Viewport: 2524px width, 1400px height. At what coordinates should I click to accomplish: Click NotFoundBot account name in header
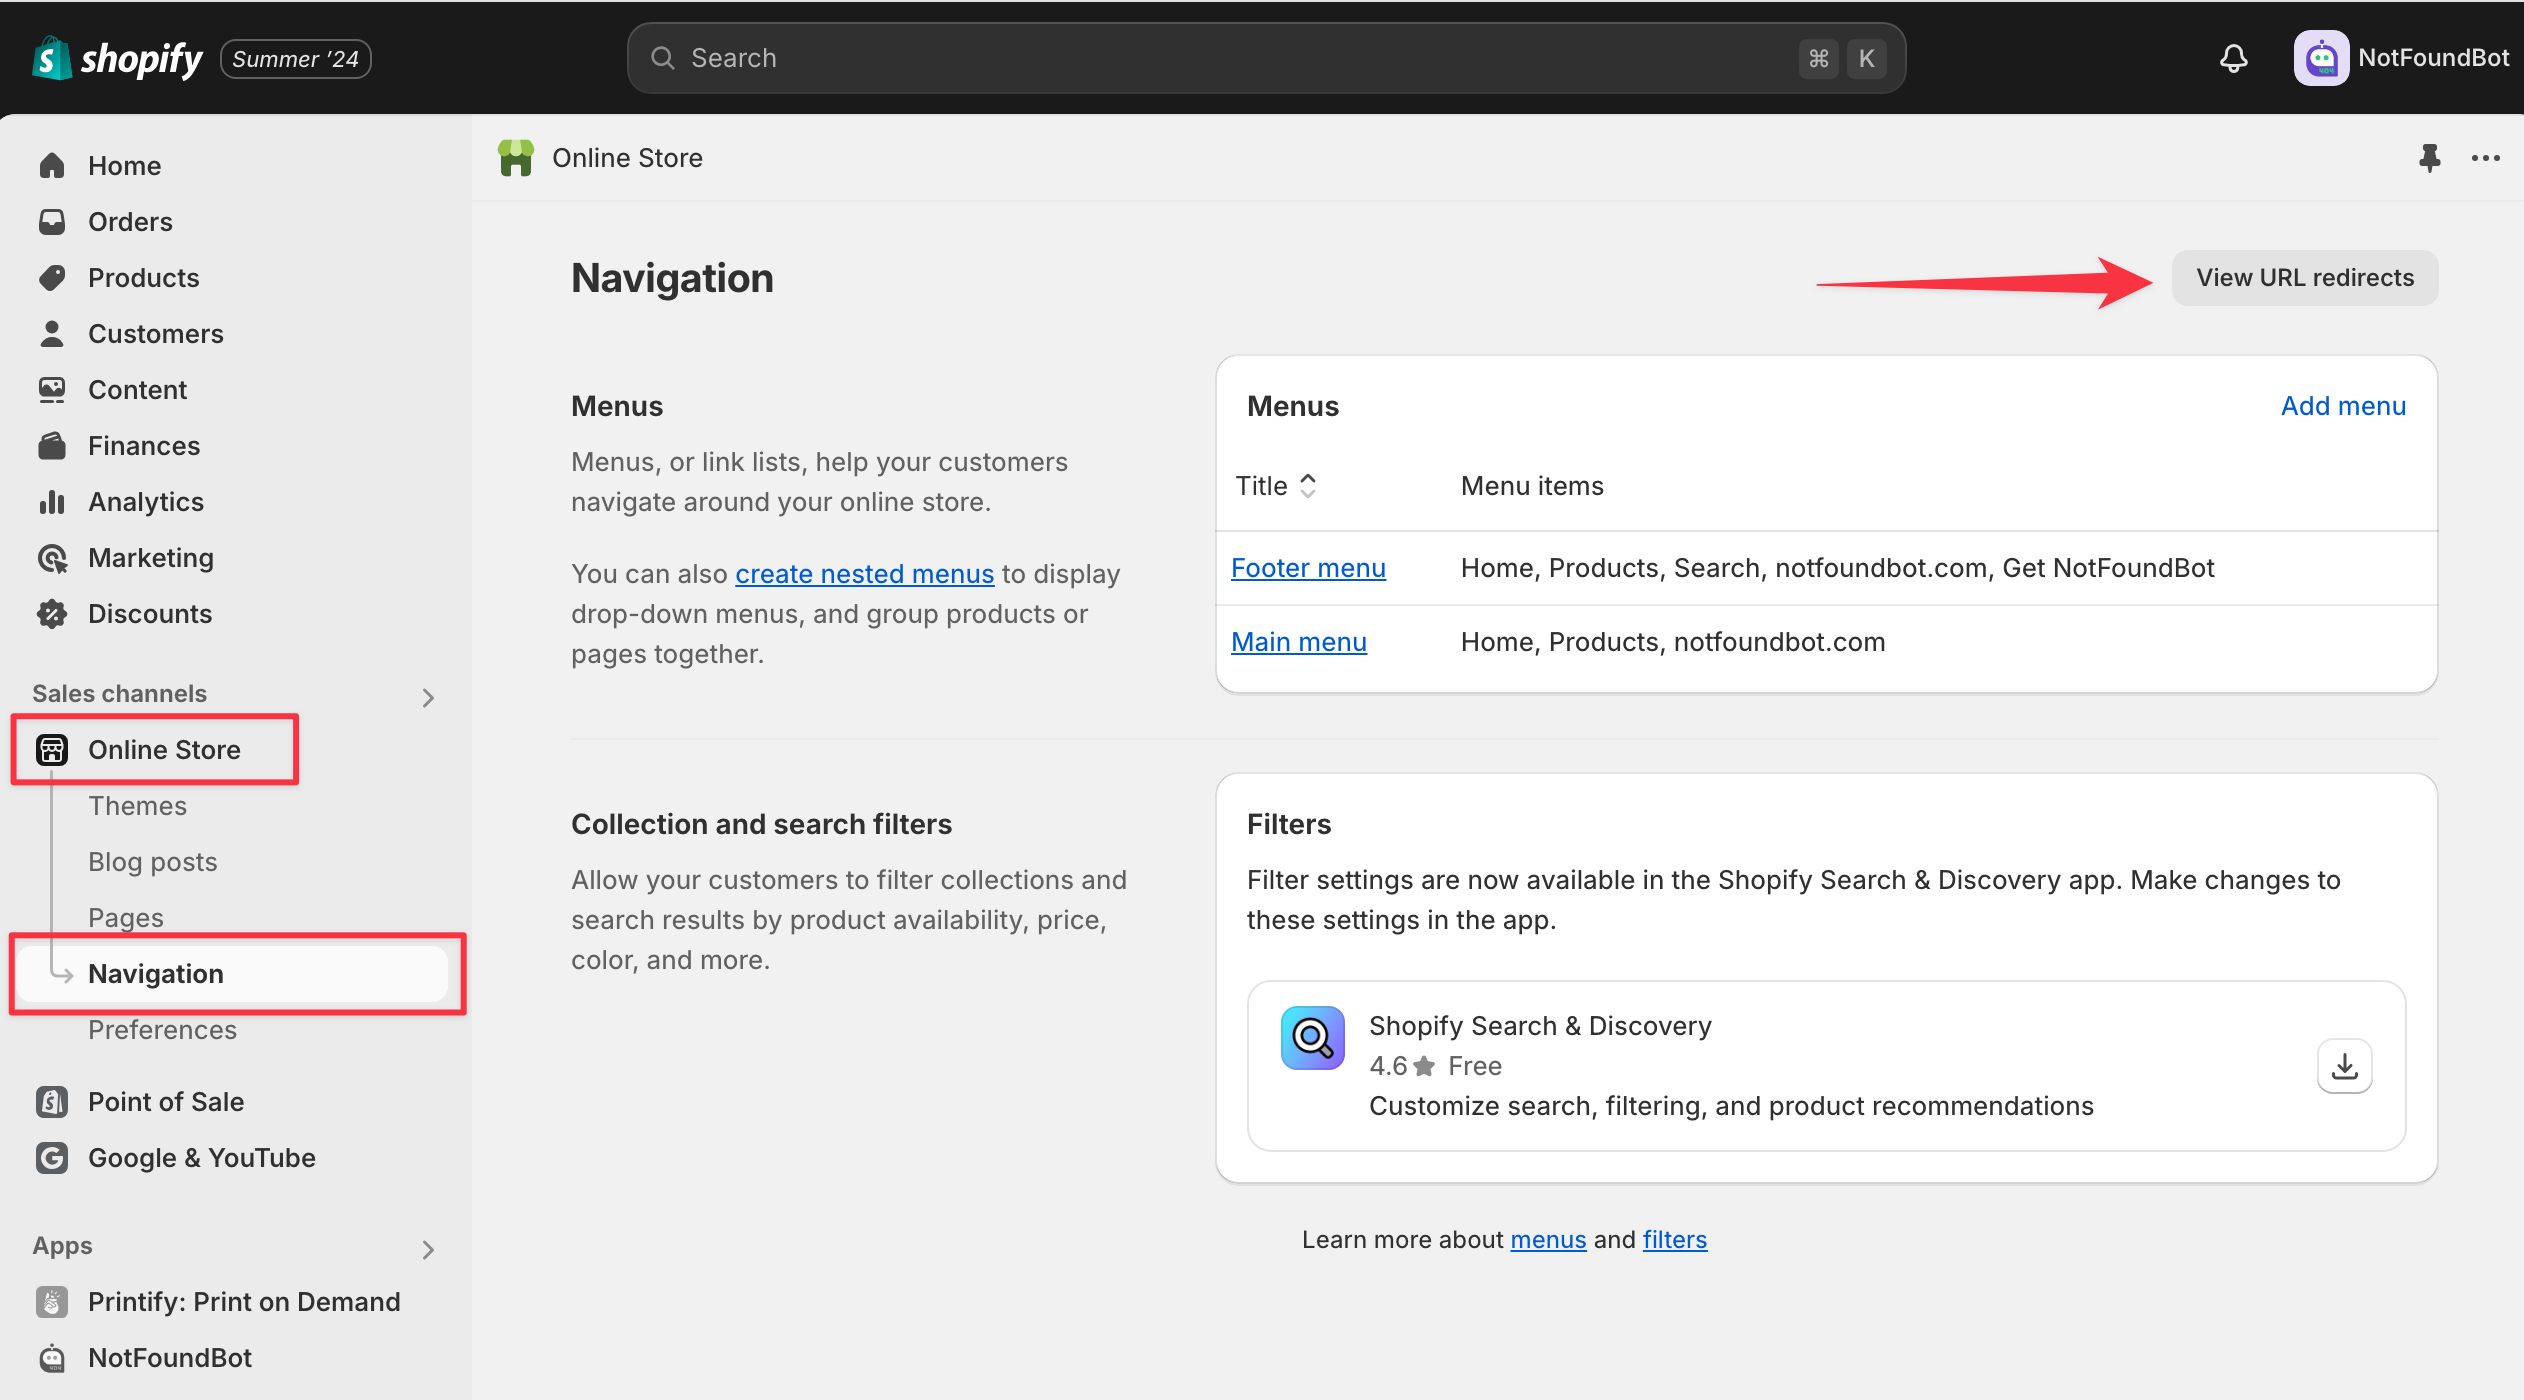[2433, 58]
